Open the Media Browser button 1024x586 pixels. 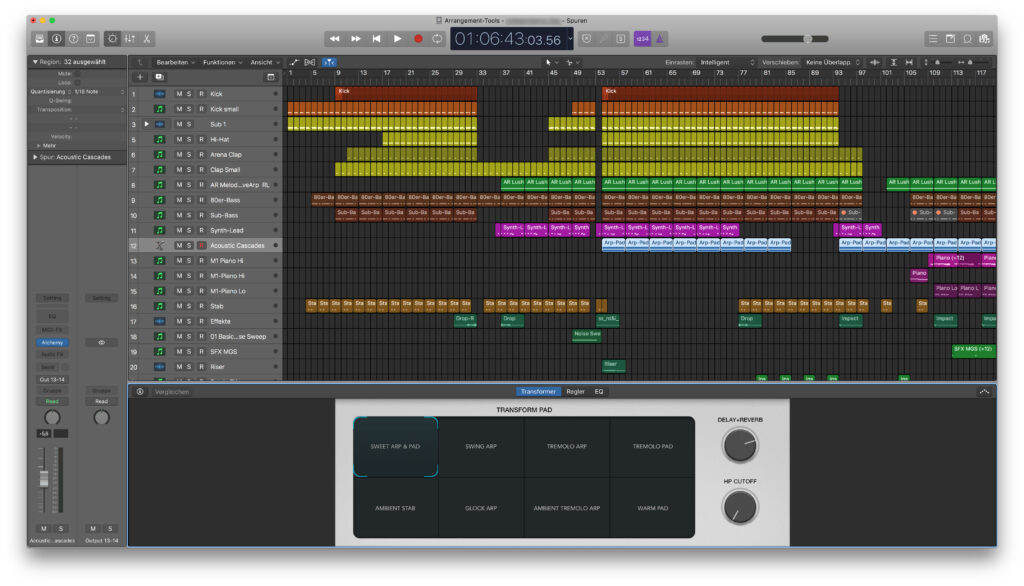pyautogui.click(x=984, y=39)
